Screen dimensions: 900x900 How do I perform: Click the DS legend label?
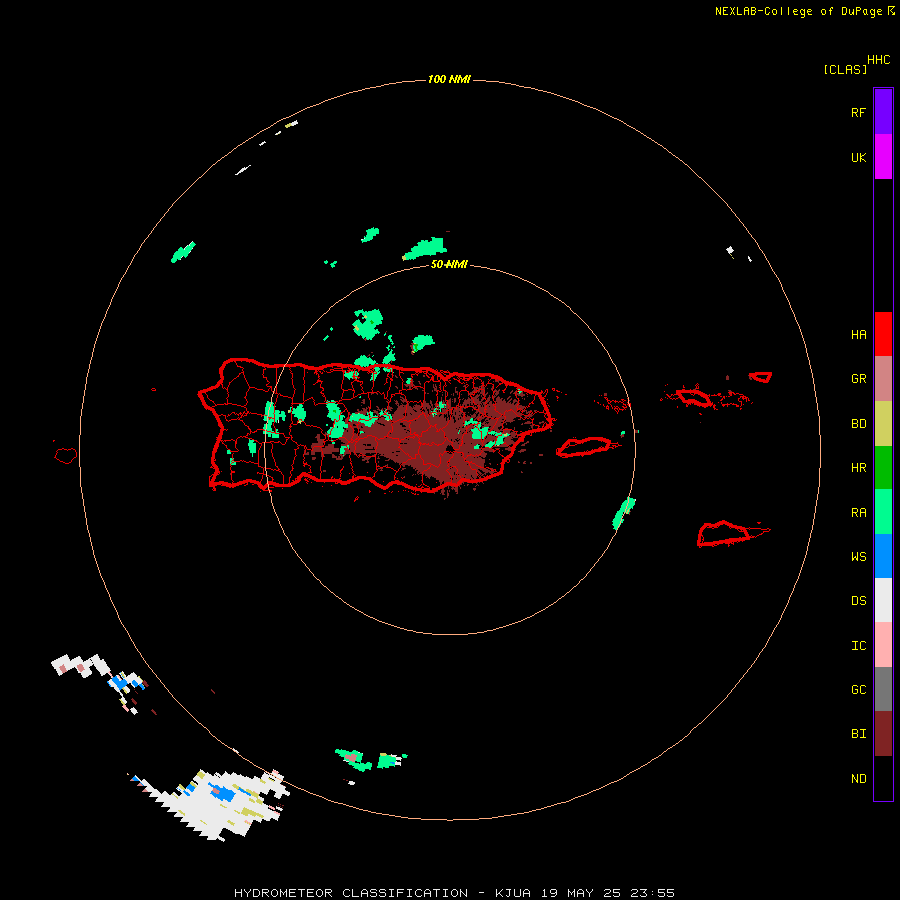point(858,601)
